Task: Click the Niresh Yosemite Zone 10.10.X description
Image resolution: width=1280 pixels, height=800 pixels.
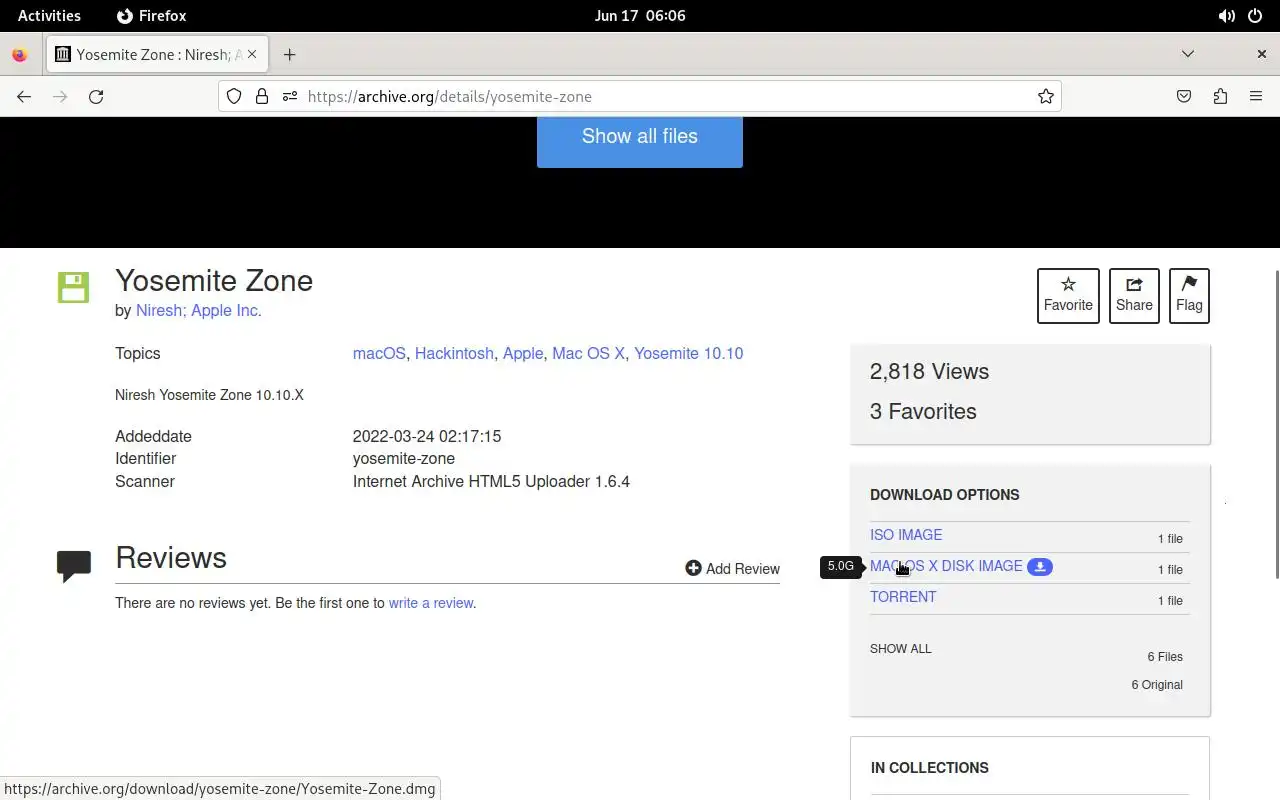Action: [209, 395]
